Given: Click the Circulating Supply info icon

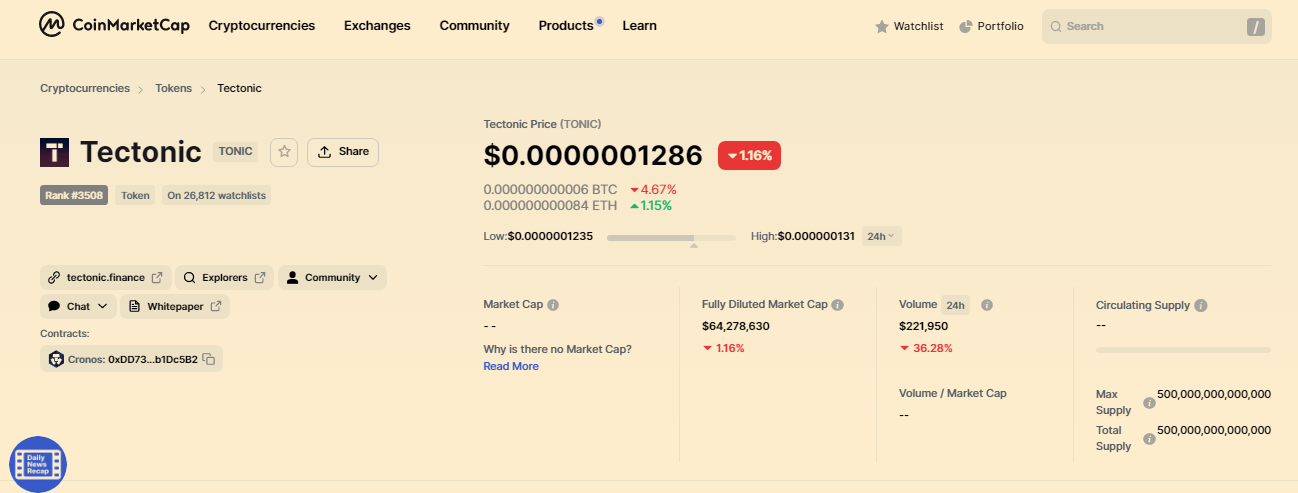Looking at the screenshot, I should tap(1201, 305).
